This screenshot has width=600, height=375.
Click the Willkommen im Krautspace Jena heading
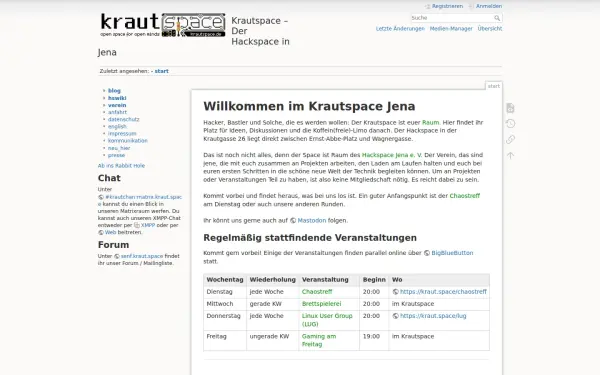point(309,106)
